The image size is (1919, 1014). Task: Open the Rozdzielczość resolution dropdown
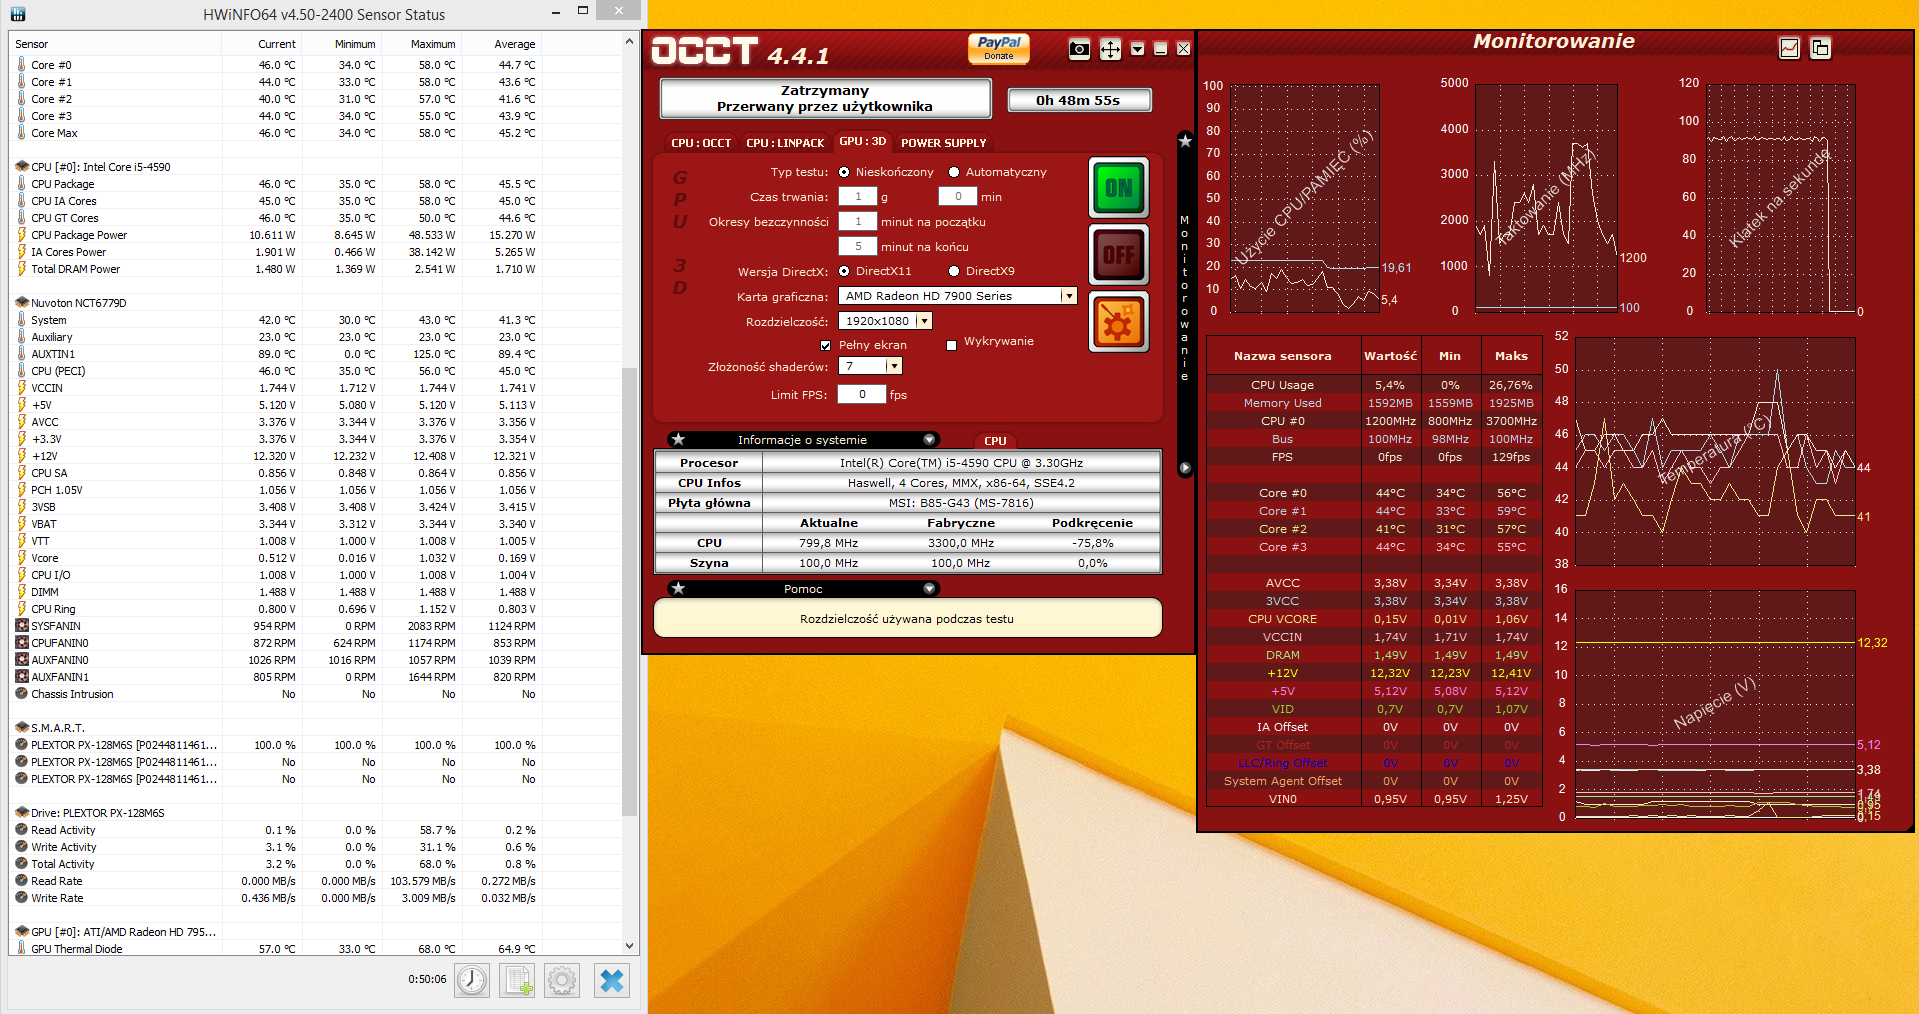(x=924, y=321)
